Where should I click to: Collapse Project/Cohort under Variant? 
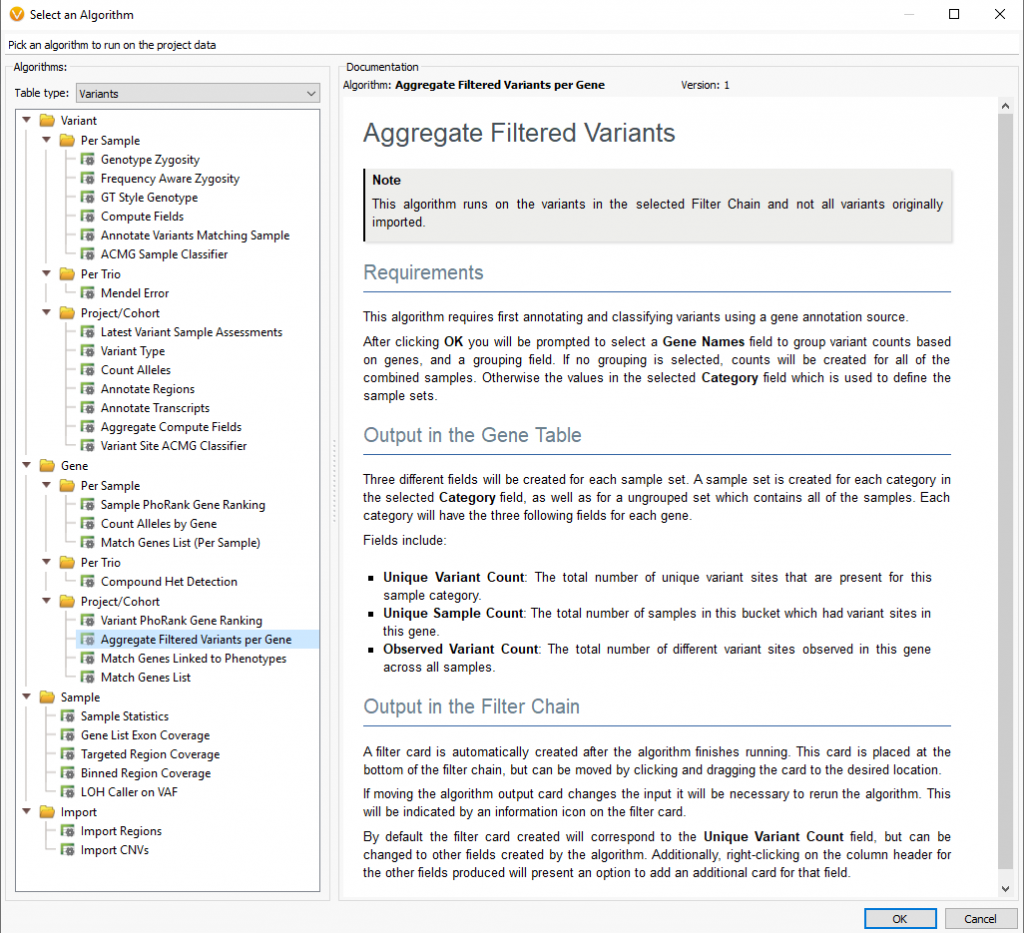[46, 312]
